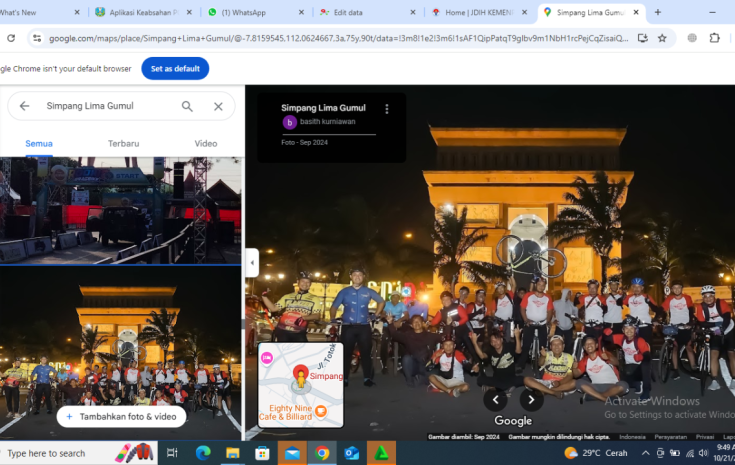Viewport: 735px width, 465px height.
Task: Click the basith kurniawan profile avatar
Action: (290, 122)
